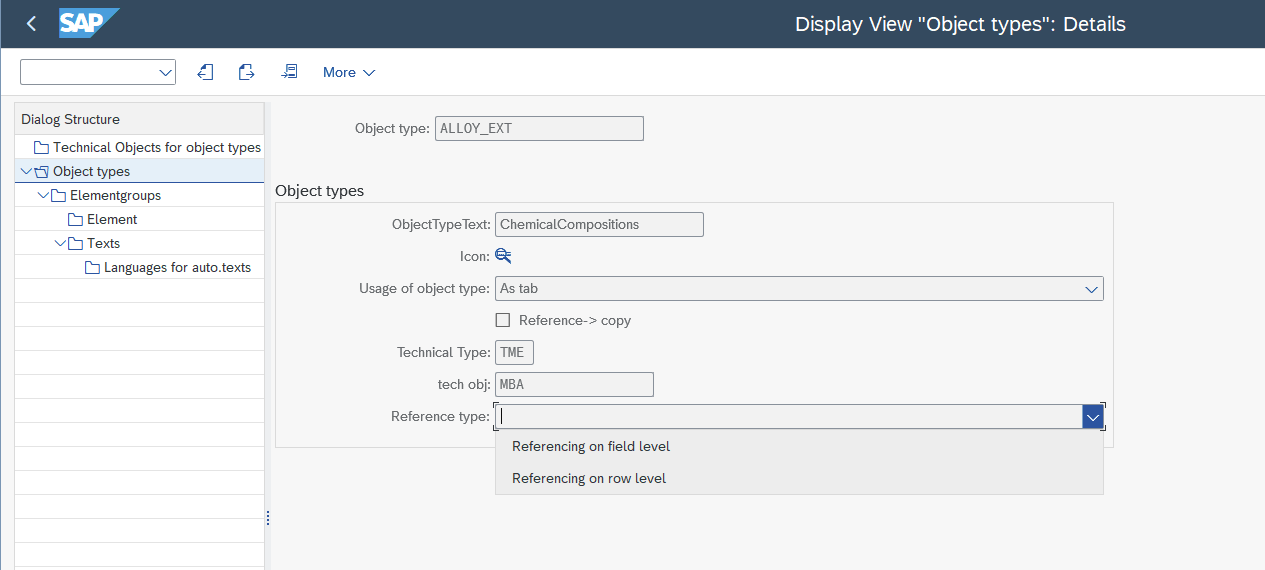This screenshot has width=1265, height=570.
Task: Click the other-entry selection toolbar icon
Action: pyautogui.click(x=289, y=72)
